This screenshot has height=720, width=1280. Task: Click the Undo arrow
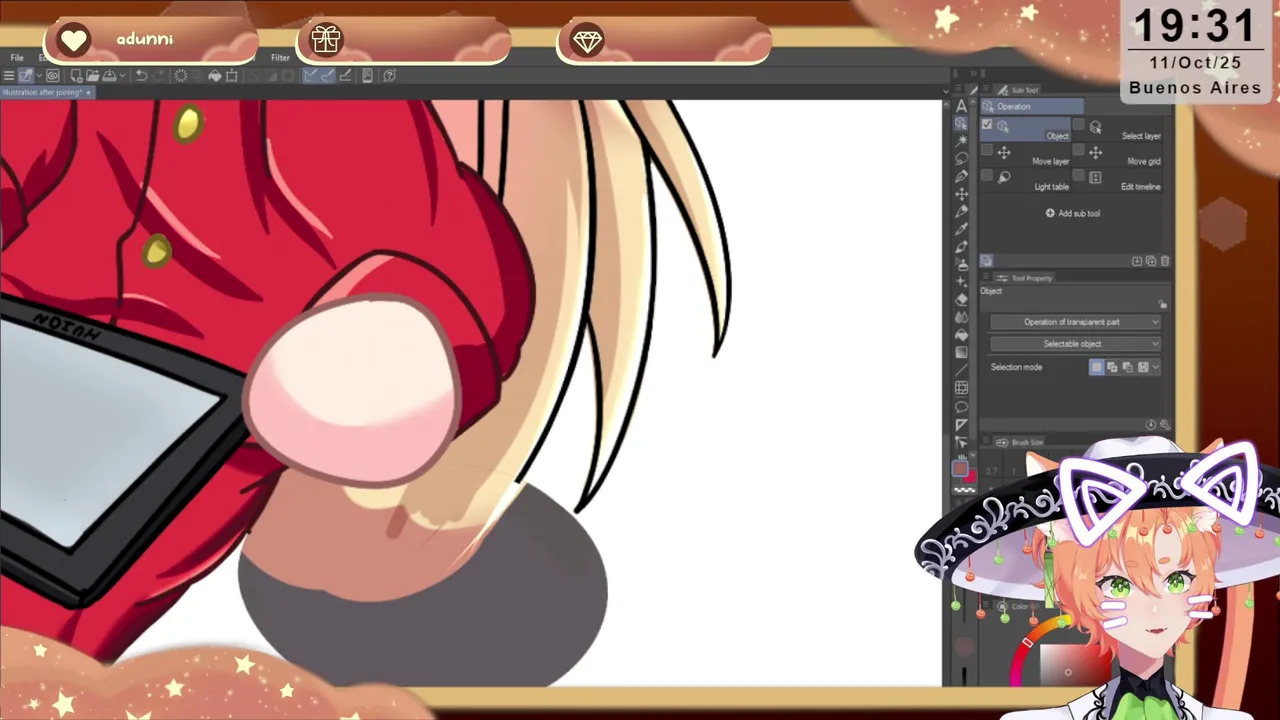point(141,76)
